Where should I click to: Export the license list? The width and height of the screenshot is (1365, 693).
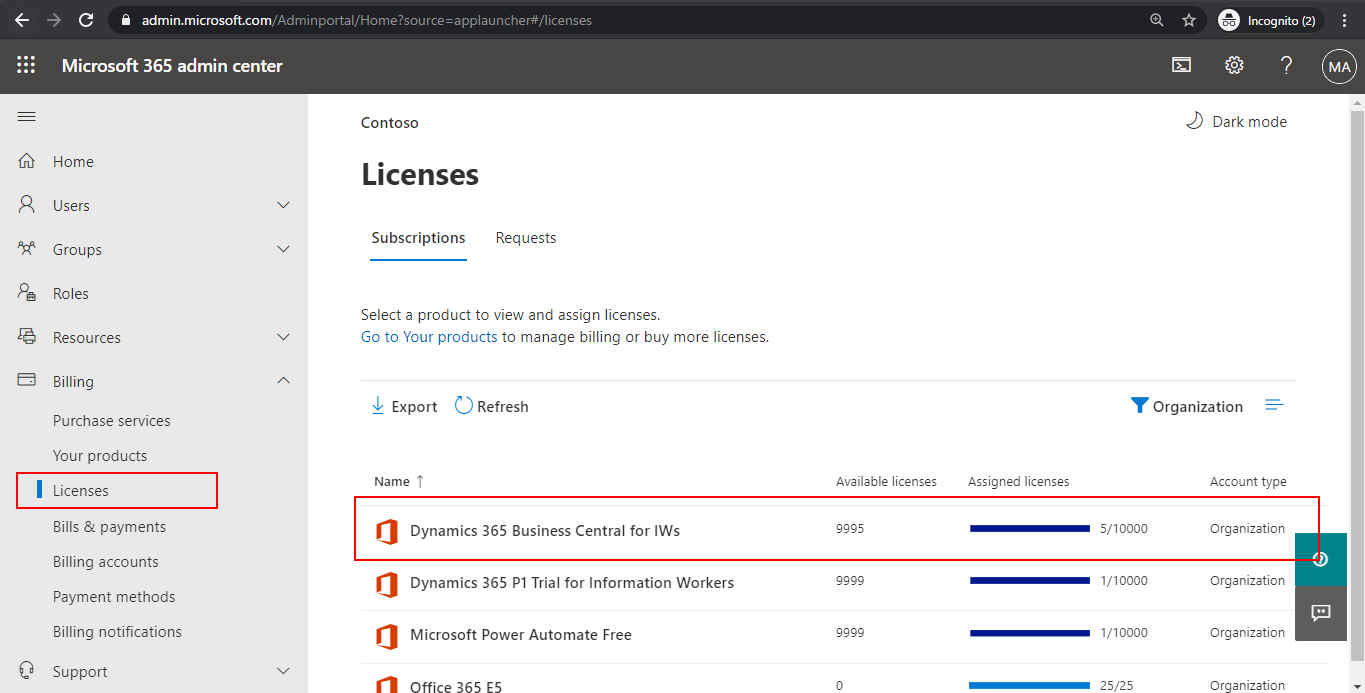[x=403, y=405]
